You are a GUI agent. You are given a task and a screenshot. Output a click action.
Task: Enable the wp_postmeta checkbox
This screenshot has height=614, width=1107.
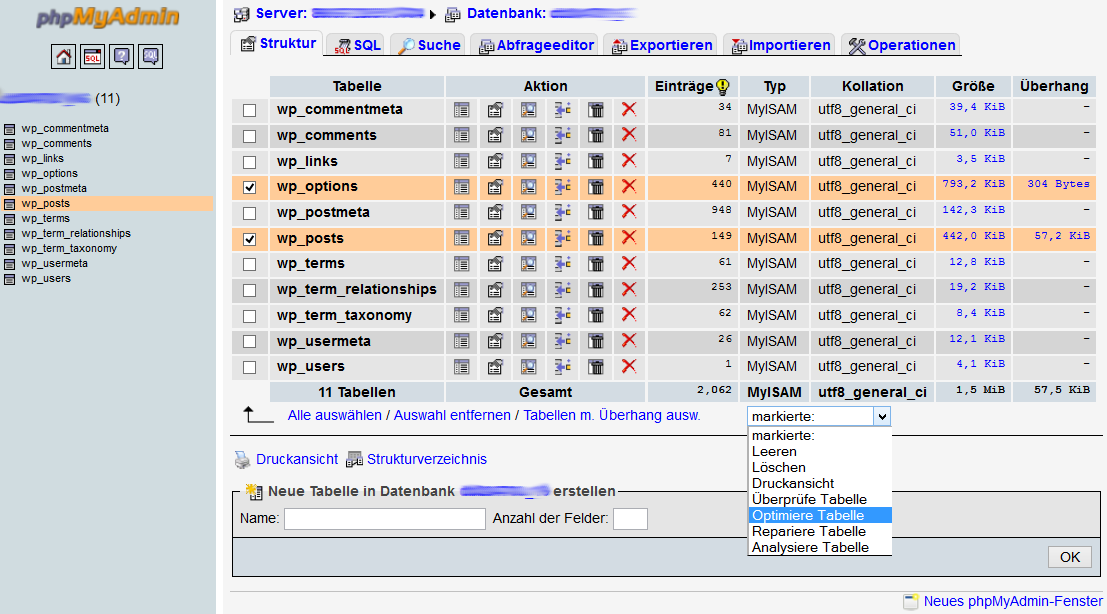(249, 213)
